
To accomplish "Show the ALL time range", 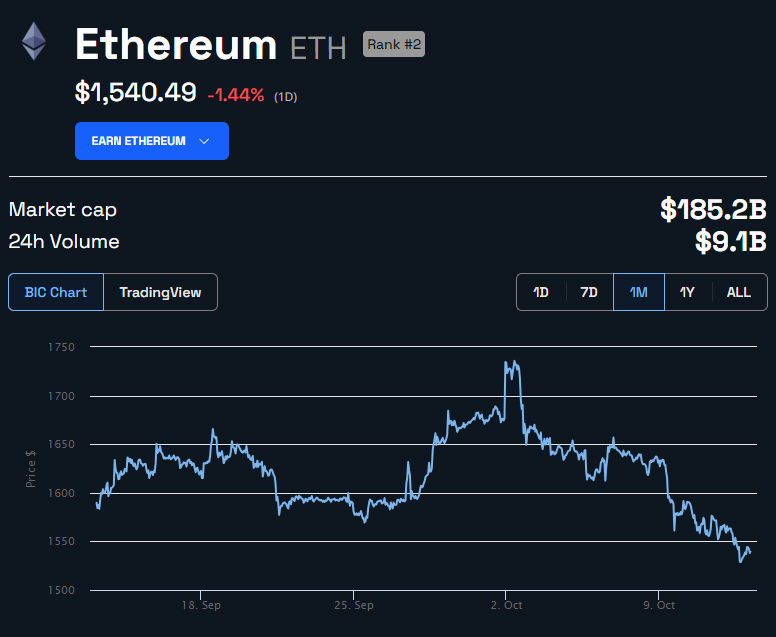I will click(738, 292).
